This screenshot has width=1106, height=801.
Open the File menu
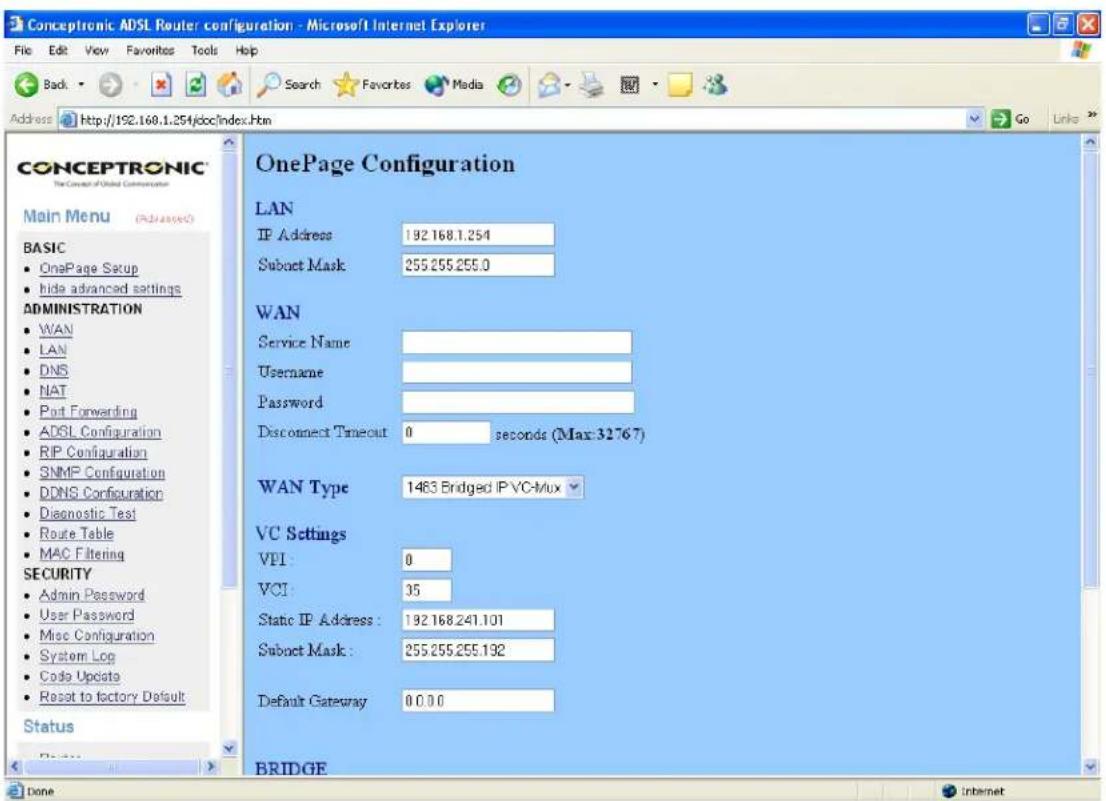(x=23, y=50)
